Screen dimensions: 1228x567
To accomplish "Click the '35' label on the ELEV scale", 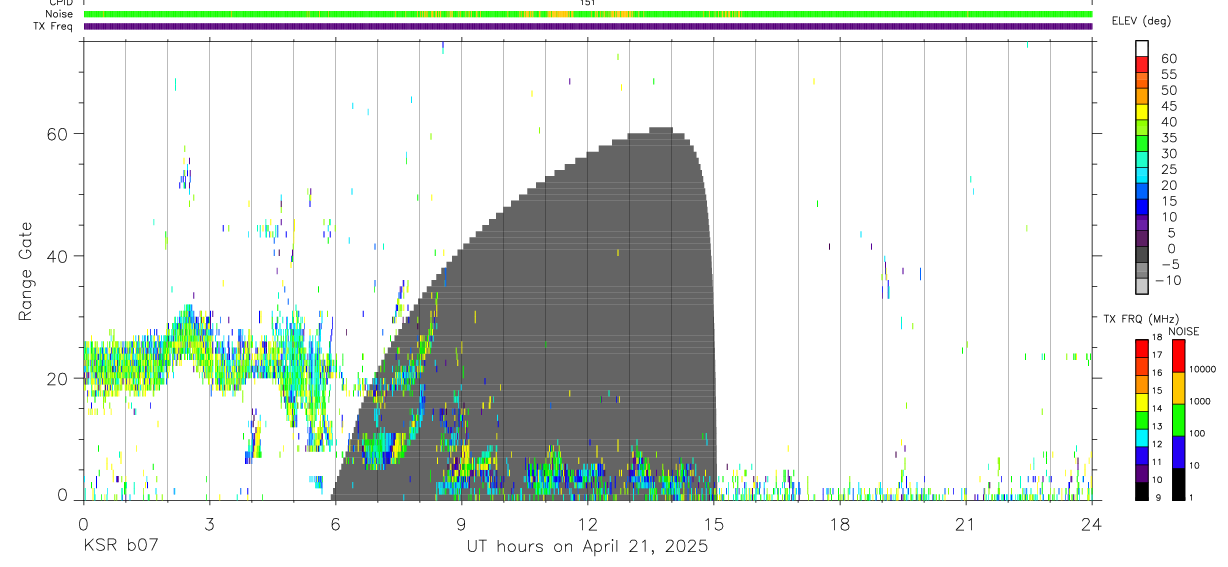I will tap(1168, 138).
